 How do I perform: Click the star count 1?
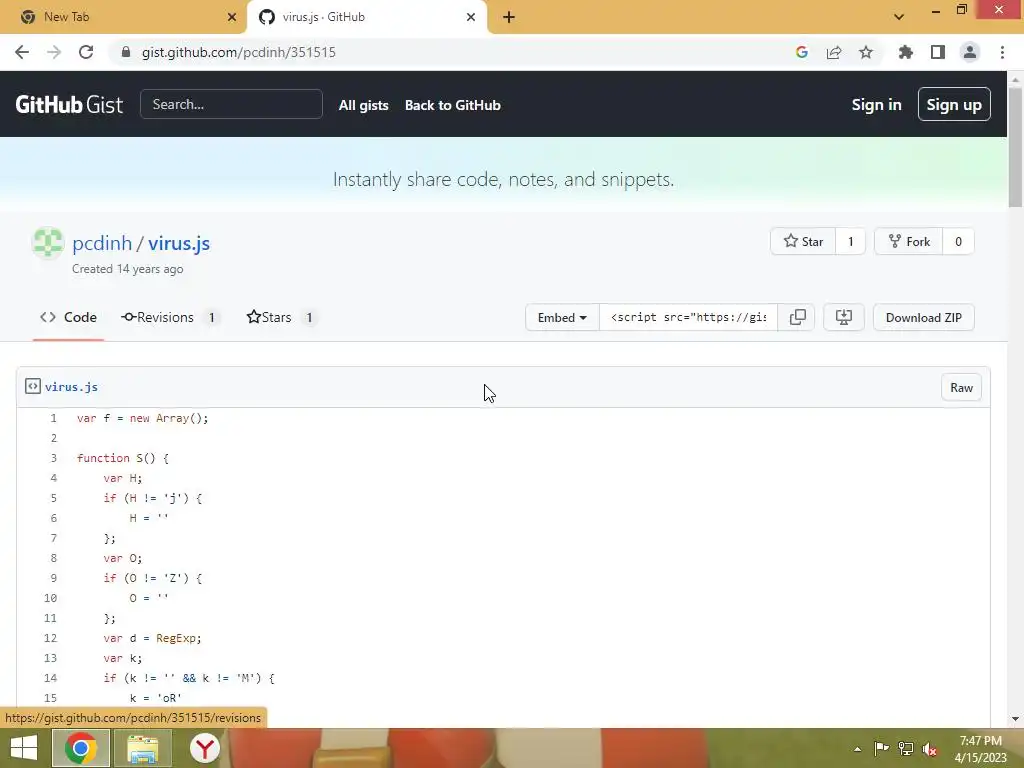pyautogui.click(x=850, y=242)
